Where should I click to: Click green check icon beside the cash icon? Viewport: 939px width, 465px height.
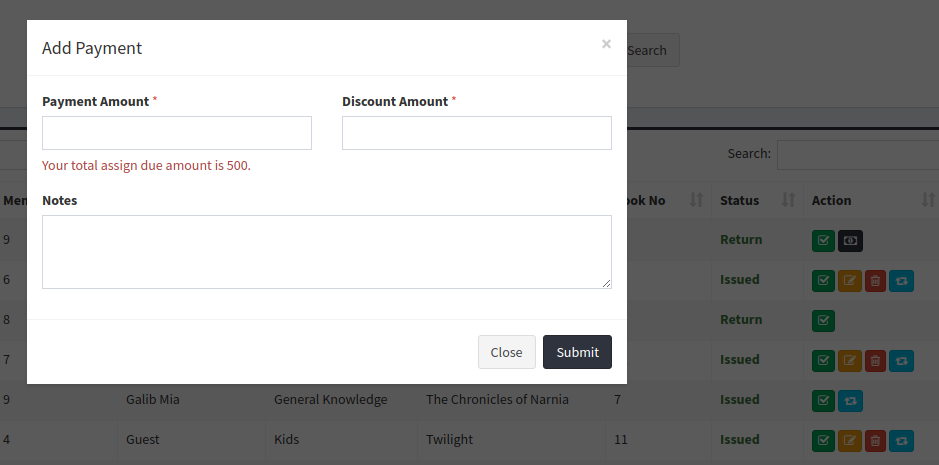[823, 240]
